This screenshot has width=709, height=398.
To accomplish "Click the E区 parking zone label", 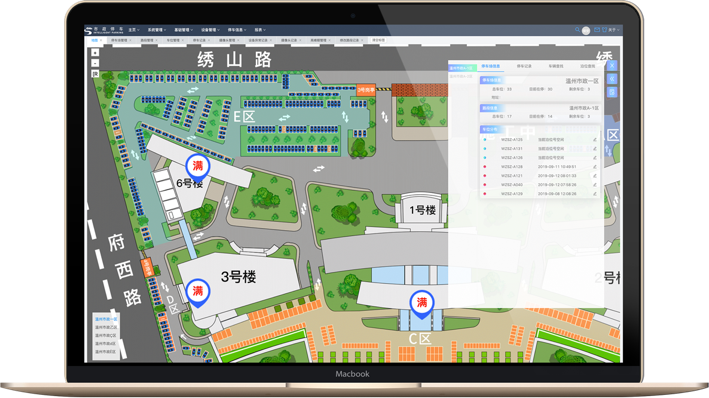I will click(x=244, y=117).
